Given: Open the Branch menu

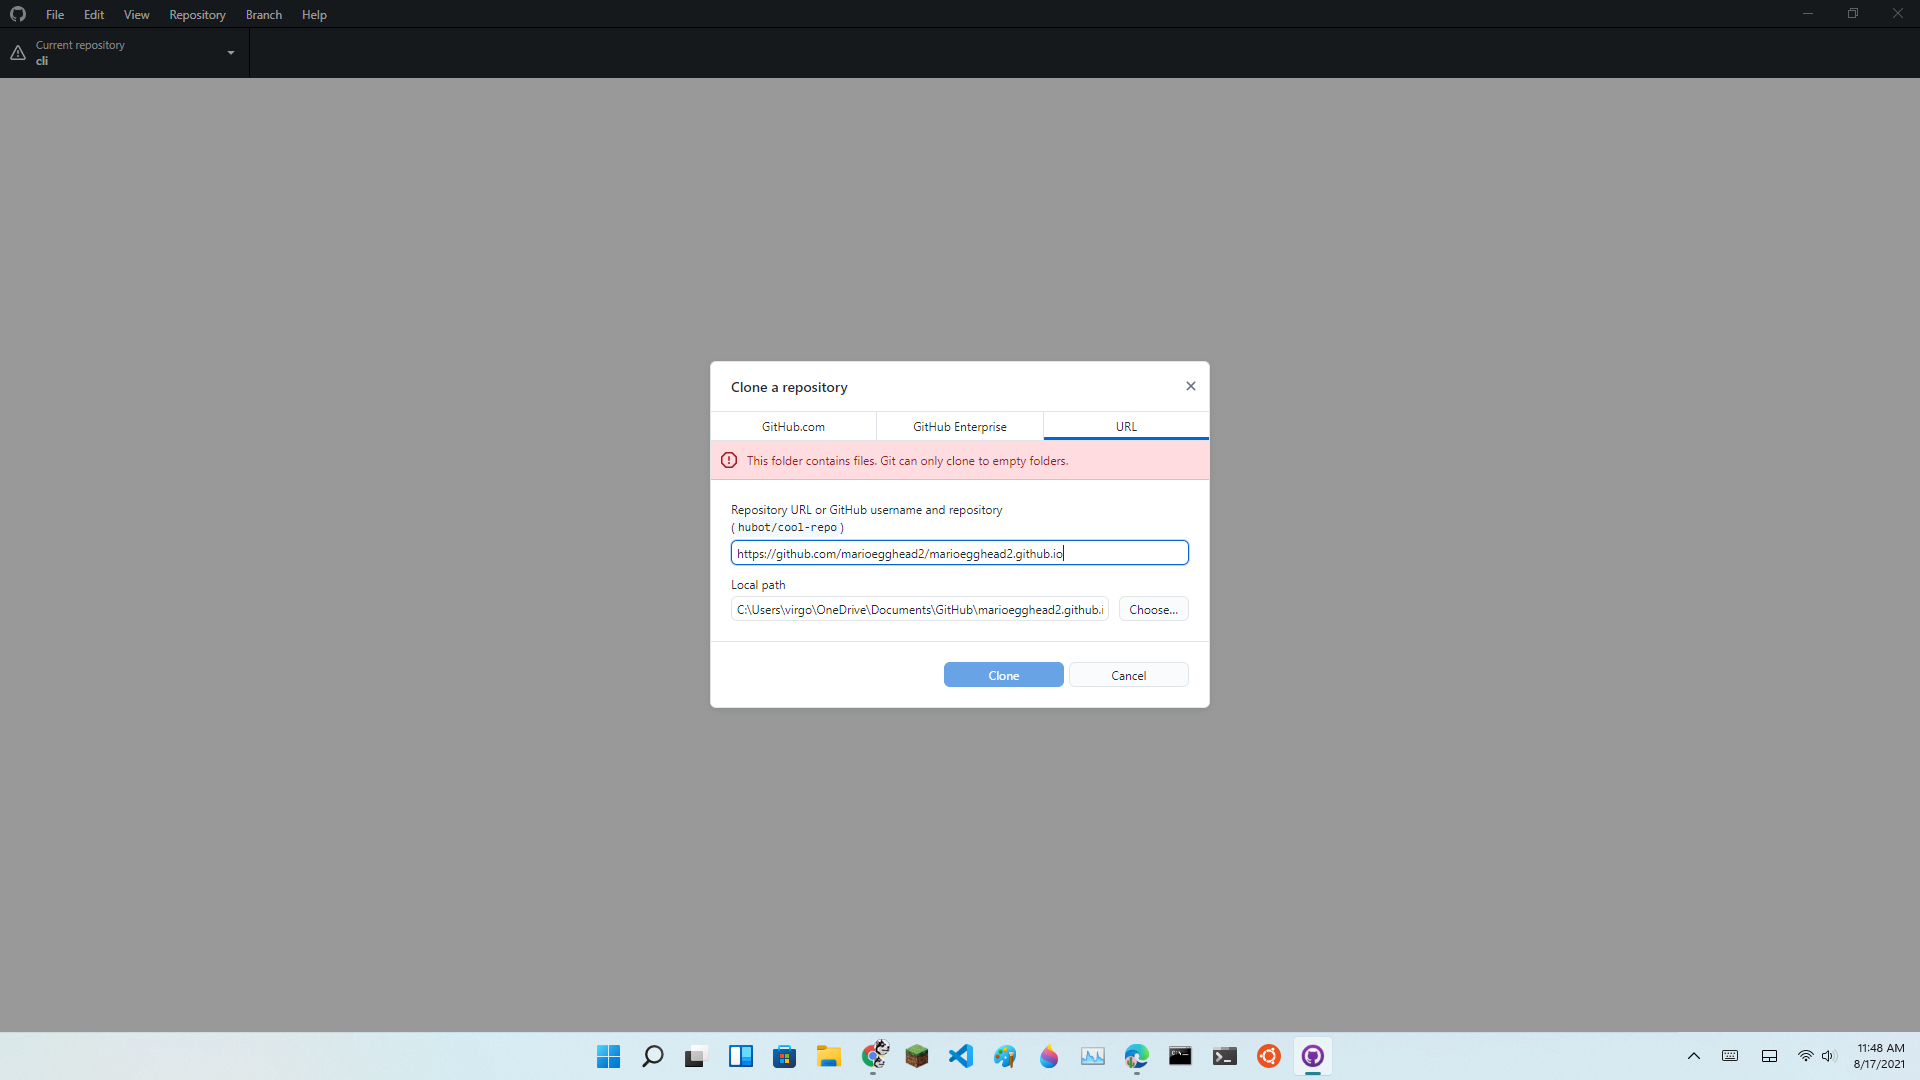Looking at the screenshot, I should tap(264, 14).
